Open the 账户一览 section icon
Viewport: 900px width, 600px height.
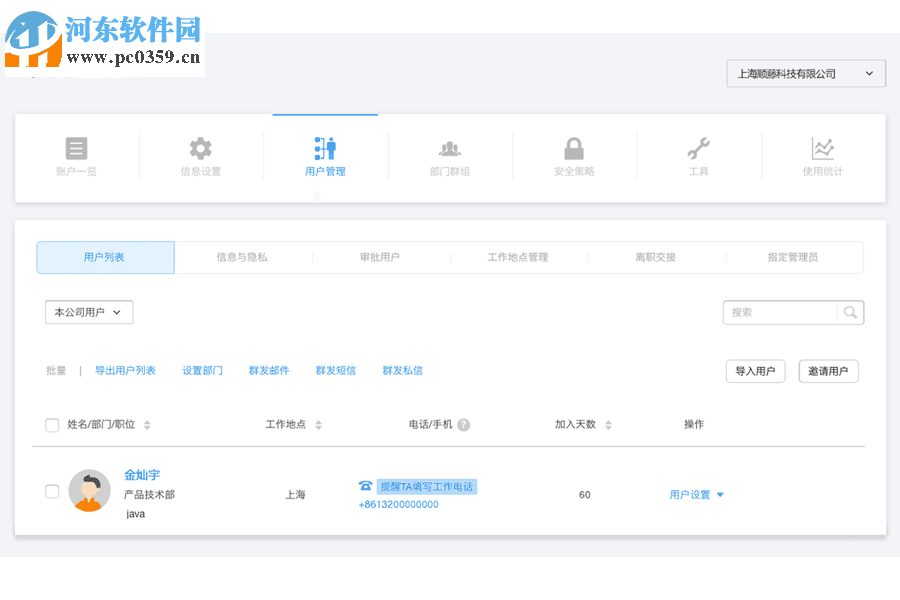[76, 147]
